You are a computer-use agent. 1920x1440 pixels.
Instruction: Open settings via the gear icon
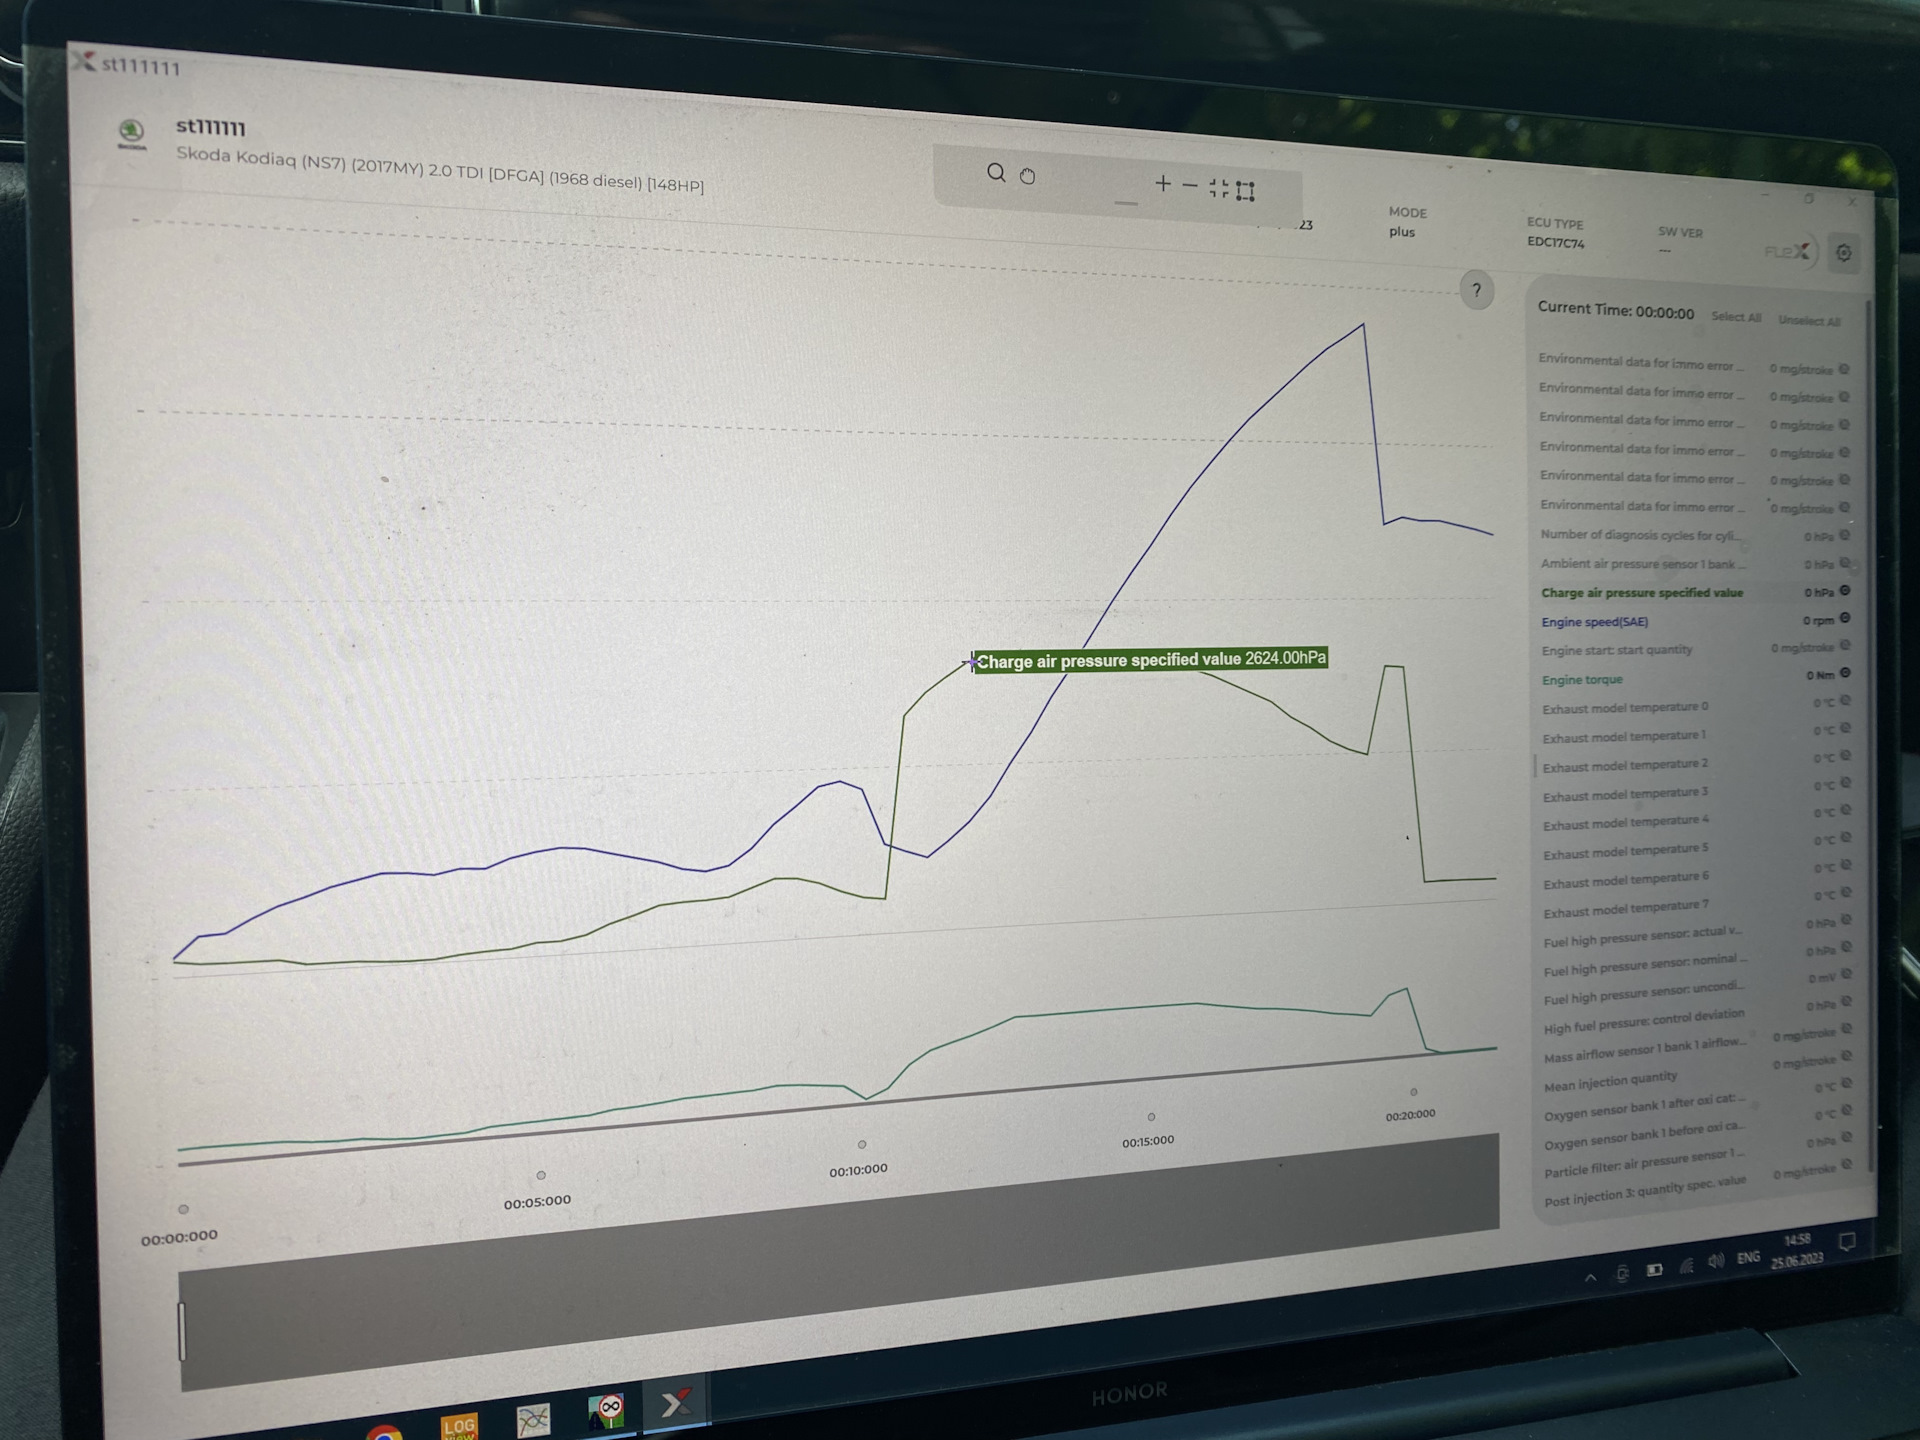pos(1844,253)
